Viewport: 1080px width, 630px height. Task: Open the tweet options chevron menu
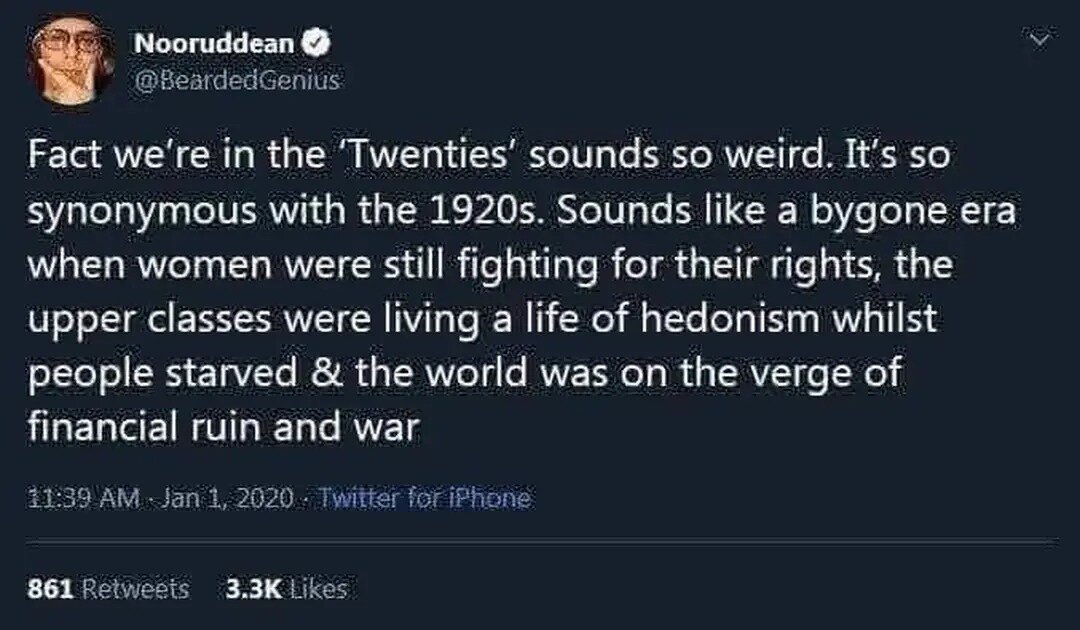1041,40
